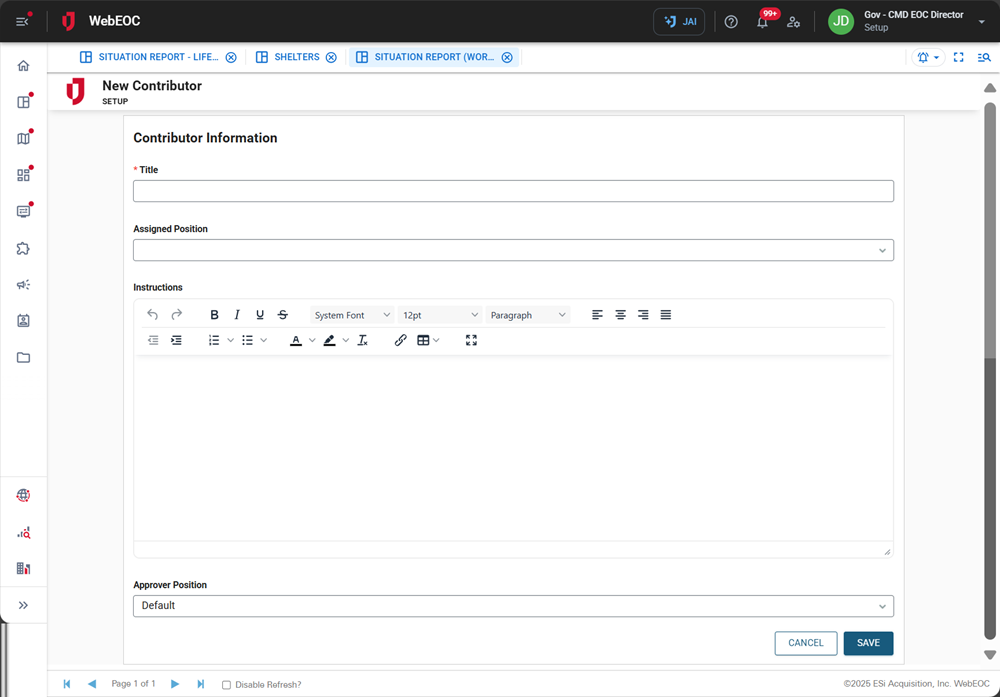The image size is (1000, 697).
Task: Insert a link in the Instructions editor
Action: [x=400, y=340]
